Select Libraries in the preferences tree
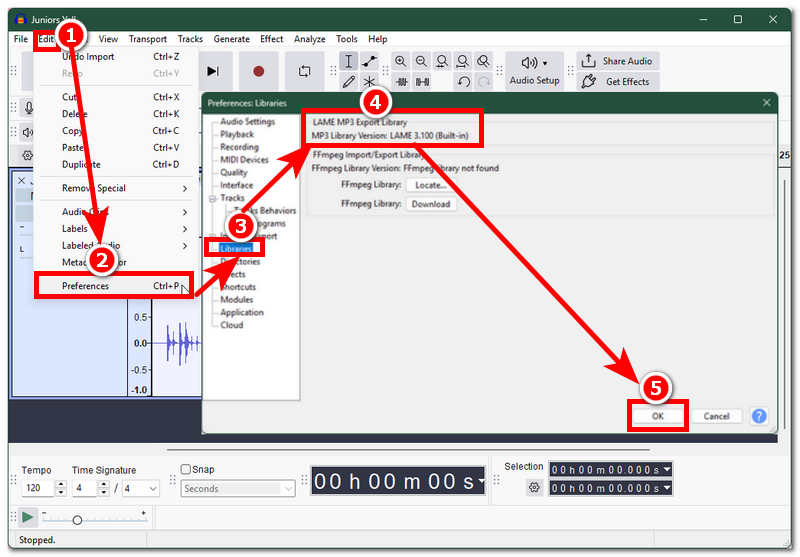Viewport: 800px width, 557px height. pyautogui.click(x=236, y=248)
